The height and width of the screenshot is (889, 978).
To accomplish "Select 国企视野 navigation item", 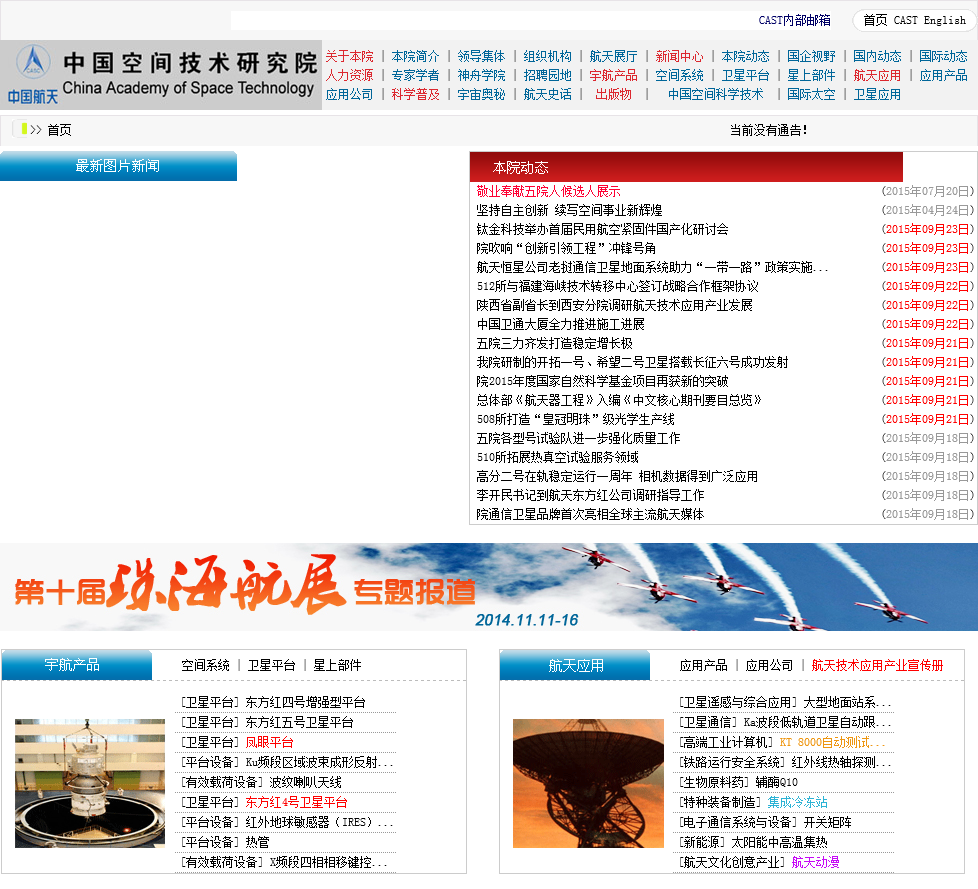I will click(x=811, y=57).
